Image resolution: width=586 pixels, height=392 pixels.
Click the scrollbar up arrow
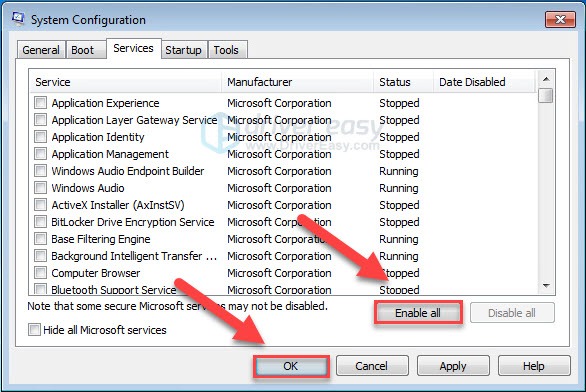(546, 79)
